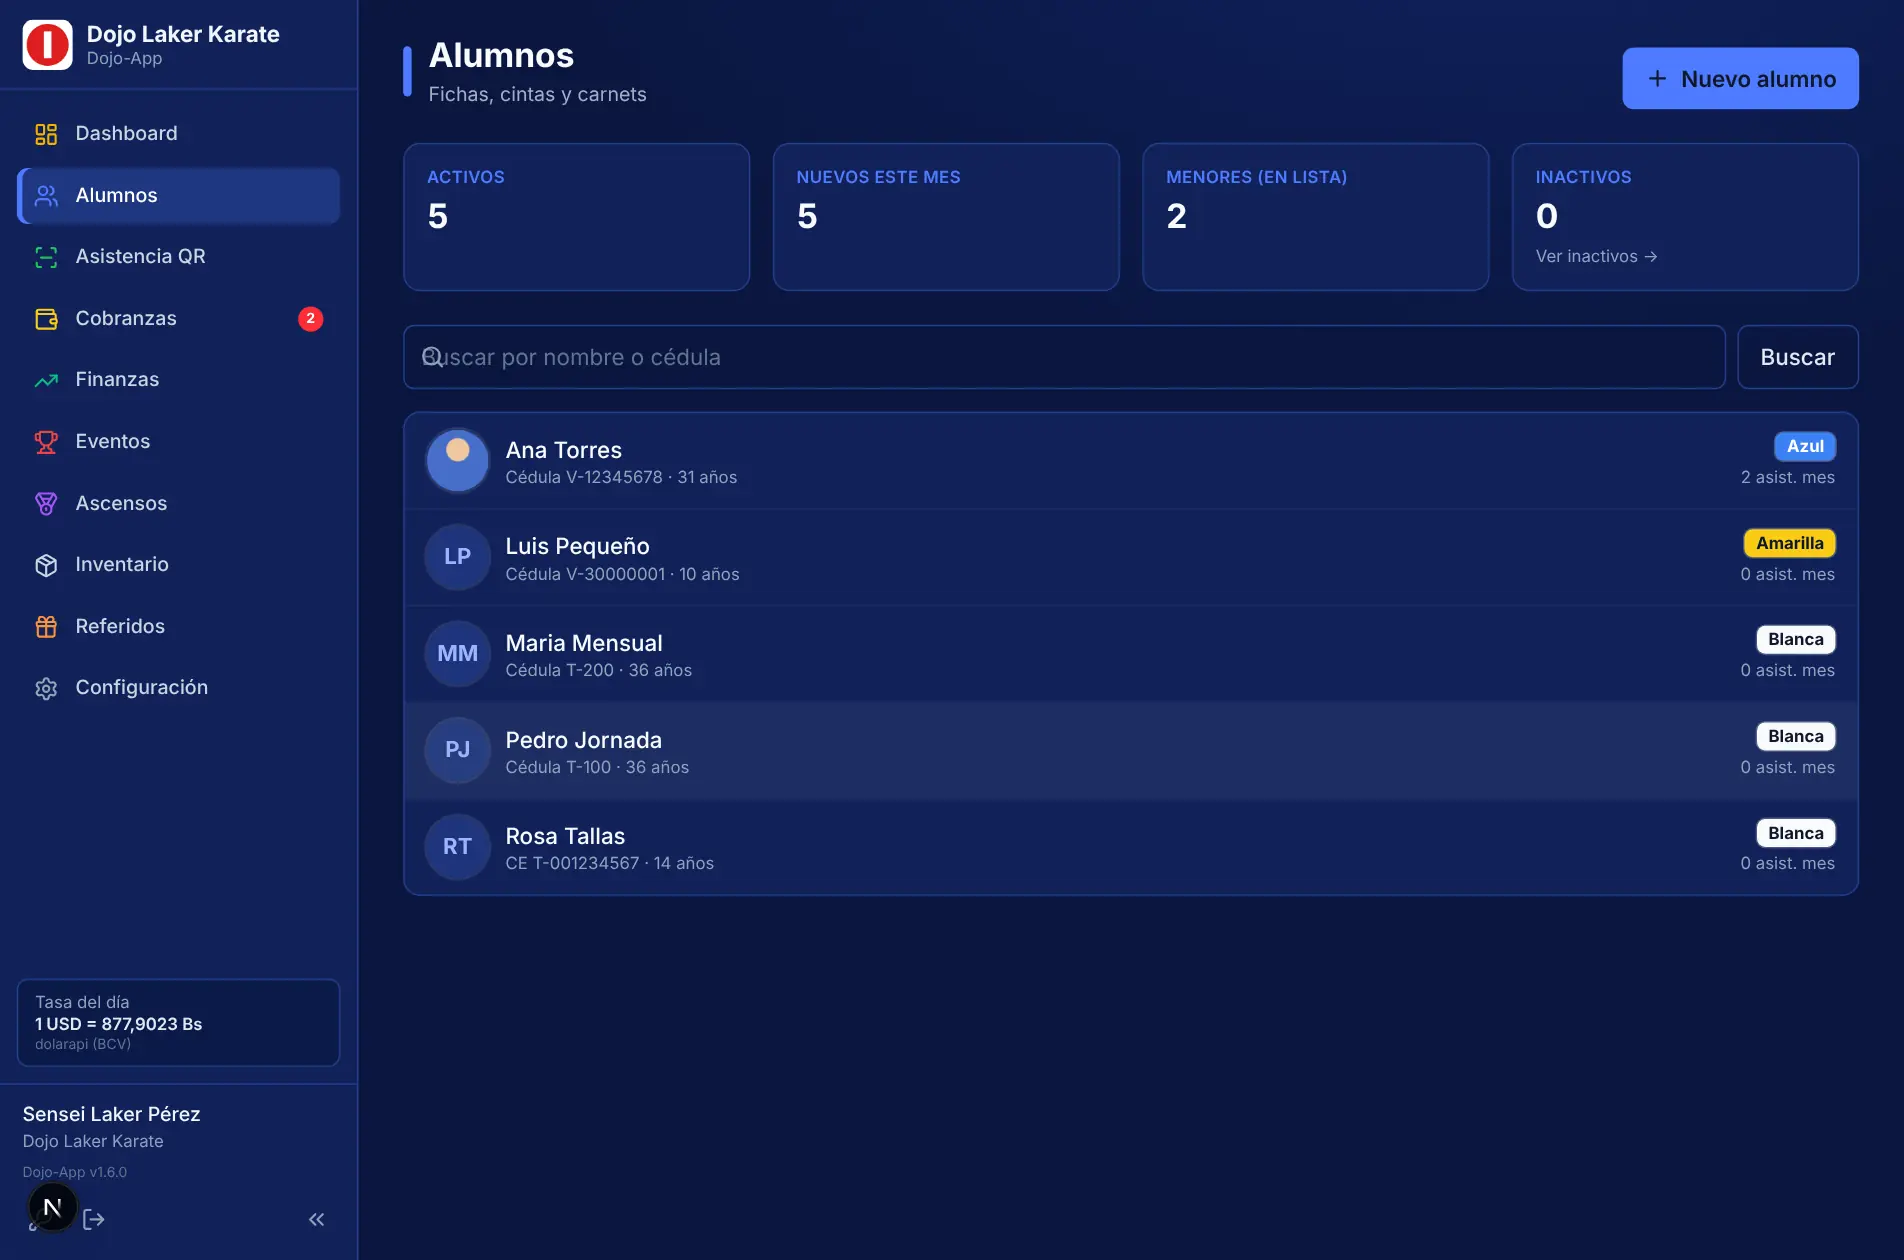Click the Eventos trophy icon
Viewport: 1904px width, 1260px height.
46,442
